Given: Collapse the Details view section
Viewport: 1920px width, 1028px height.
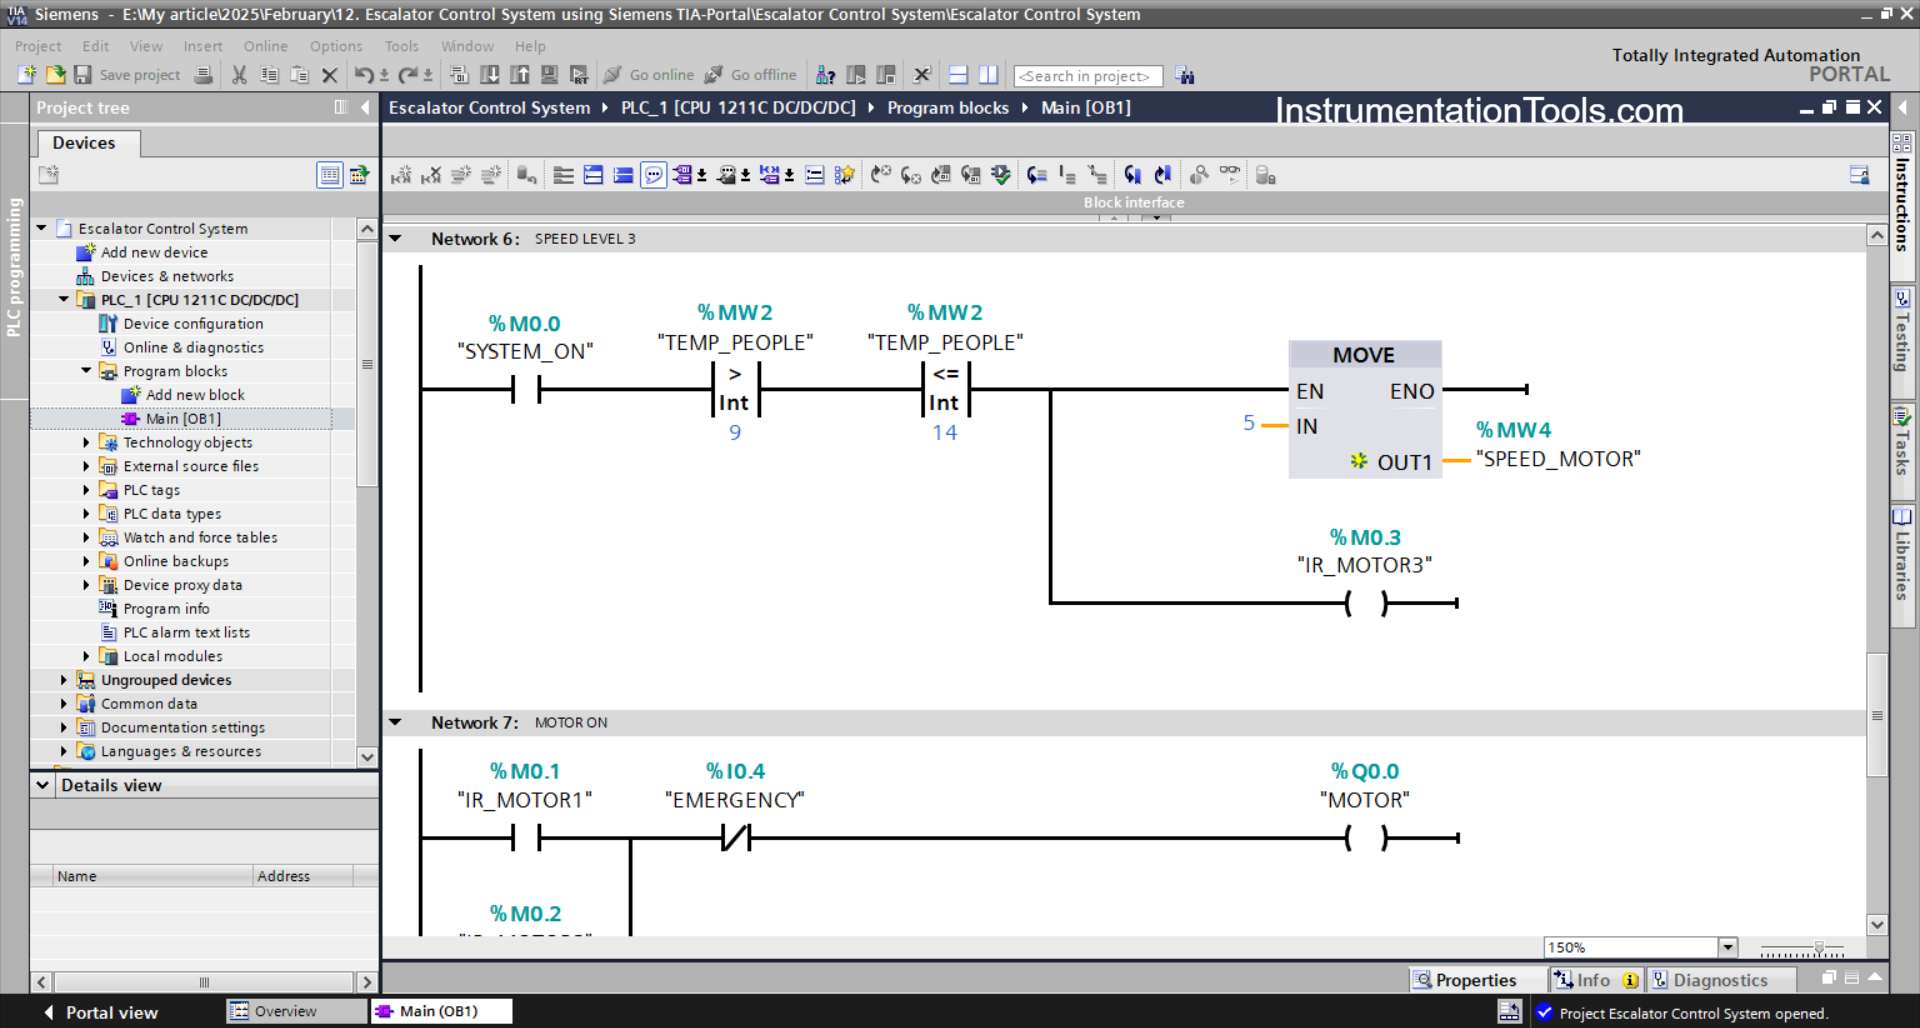Looking at the screenshot, I should coord(43,785).
